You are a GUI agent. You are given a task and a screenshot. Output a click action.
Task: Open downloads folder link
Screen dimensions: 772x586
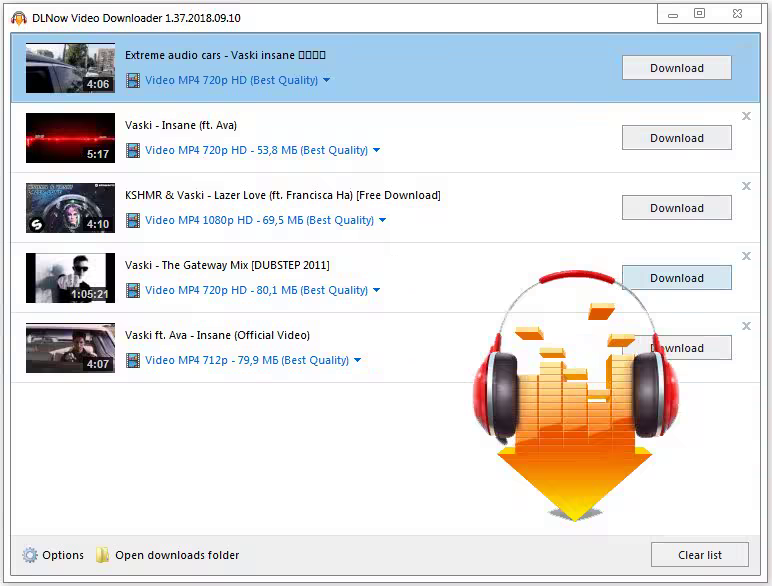tap(177, 555)
